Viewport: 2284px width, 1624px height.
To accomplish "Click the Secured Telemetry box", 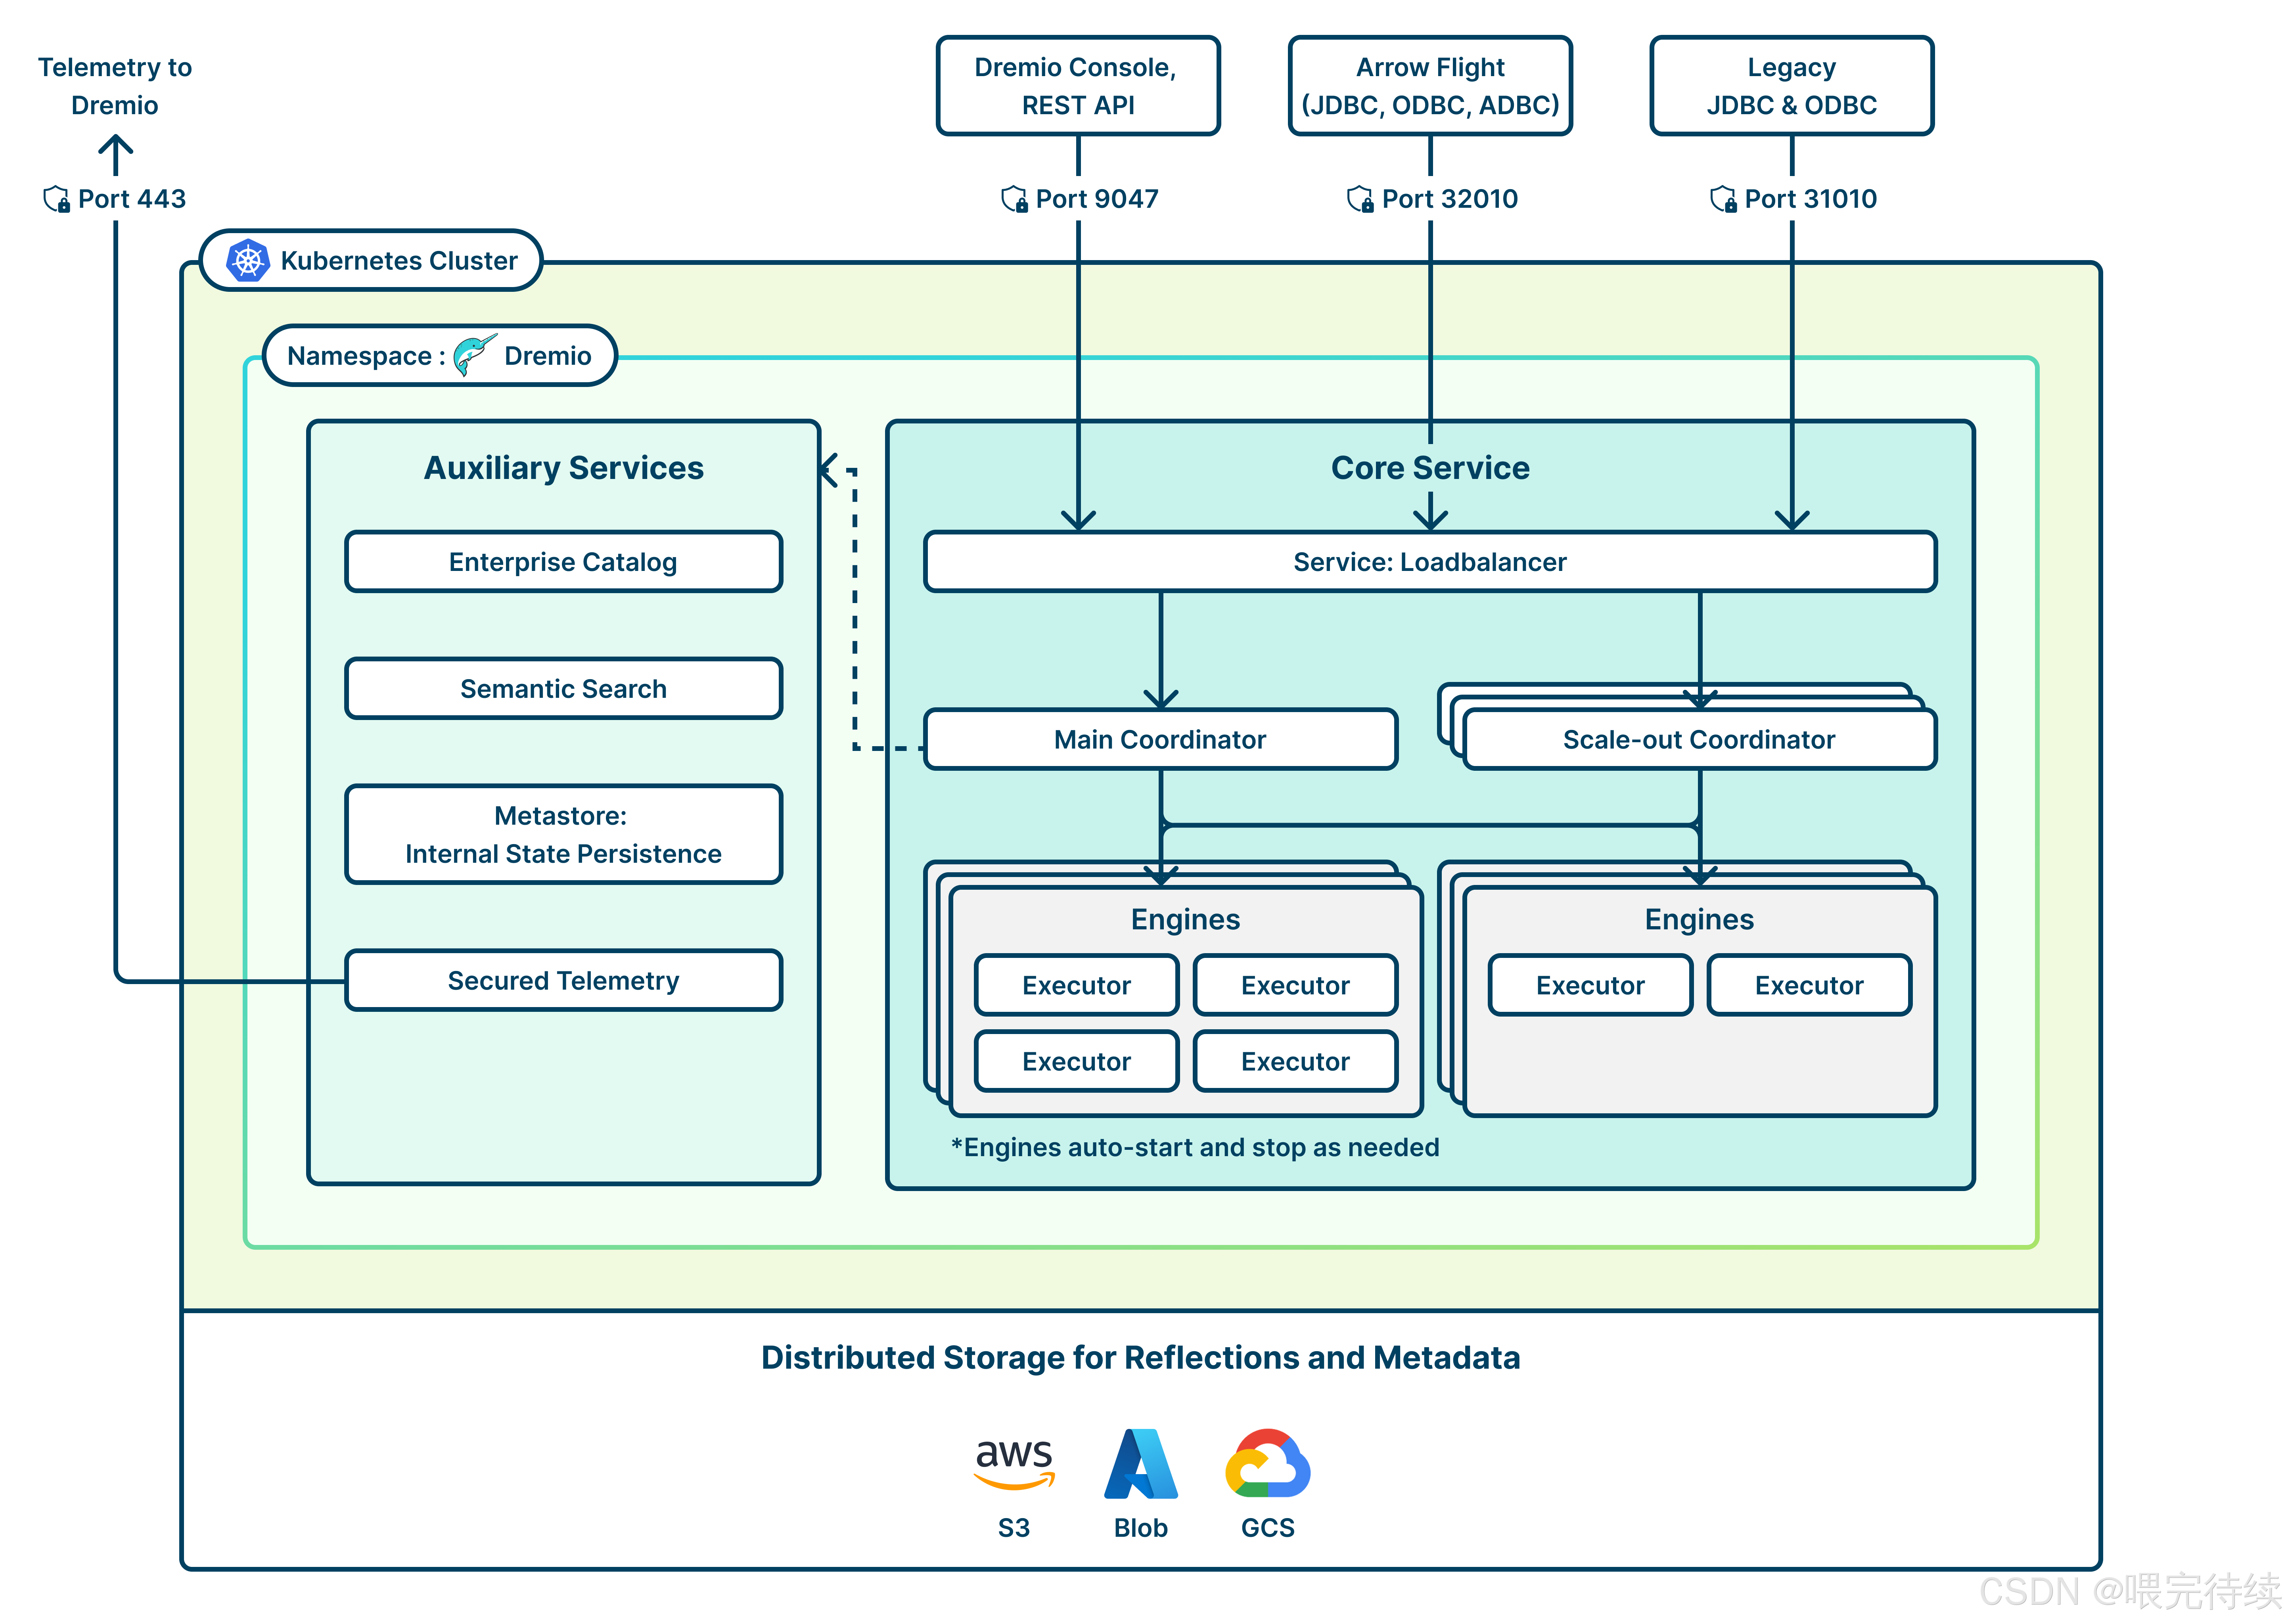I will pos(563,981).
